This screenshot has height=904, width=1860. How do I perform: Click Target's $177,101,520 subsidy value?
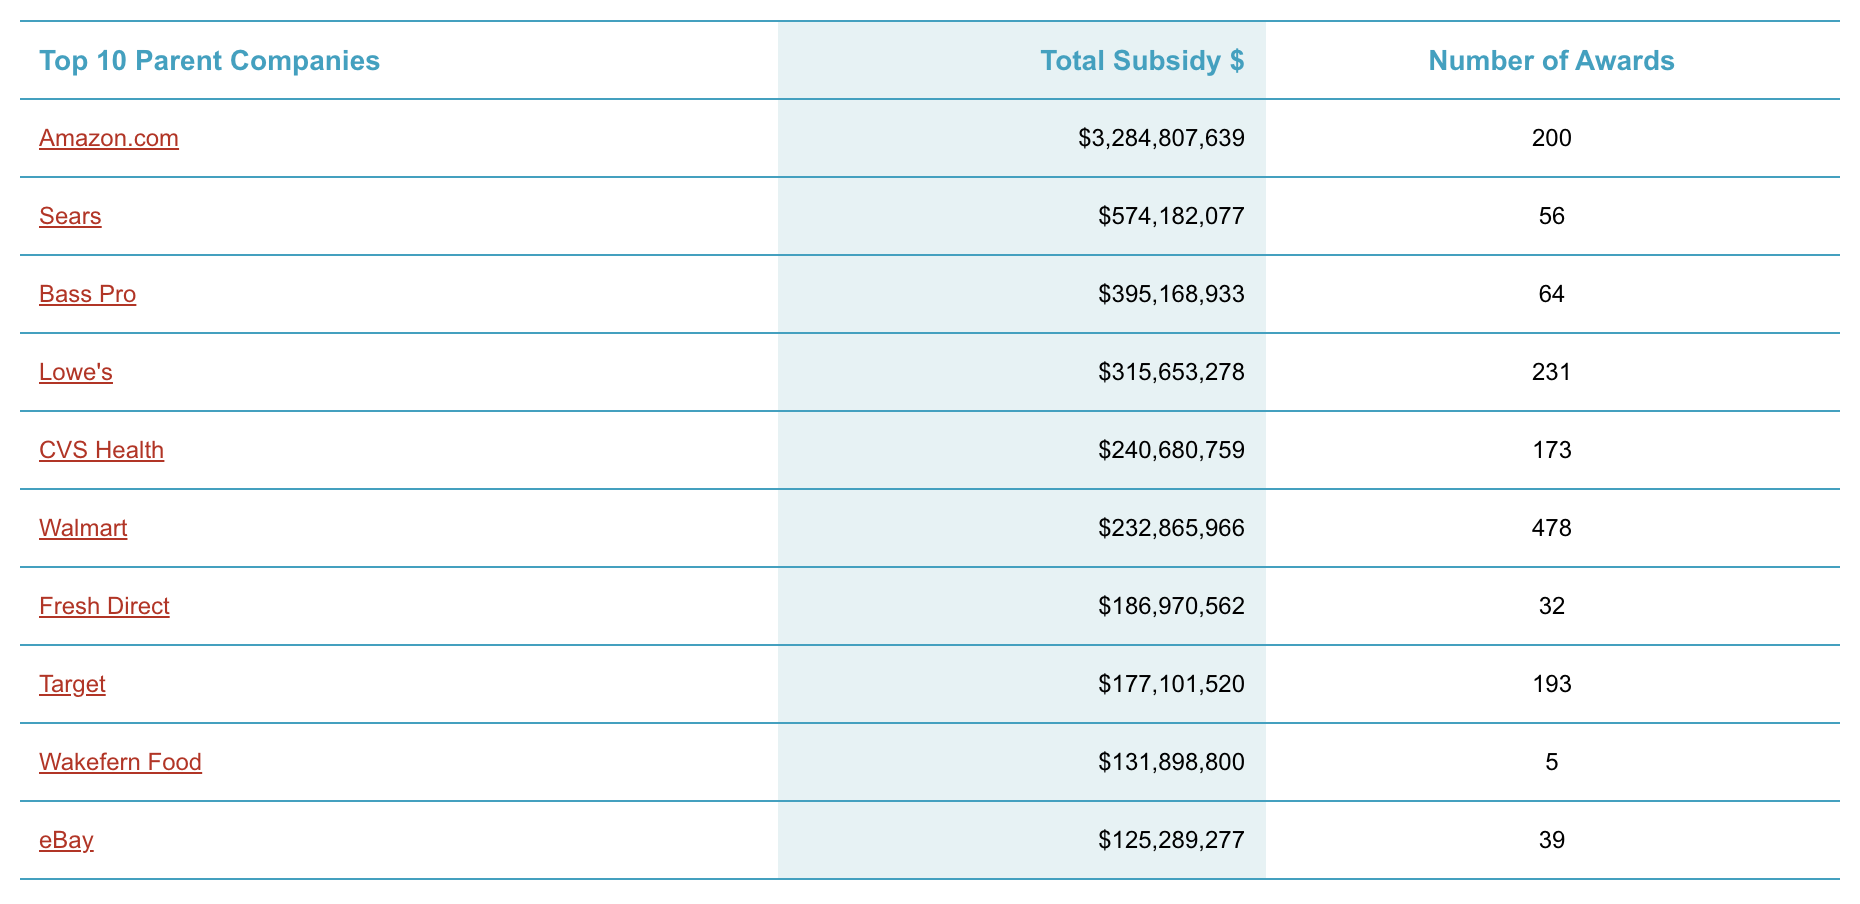coord(1171,684)
